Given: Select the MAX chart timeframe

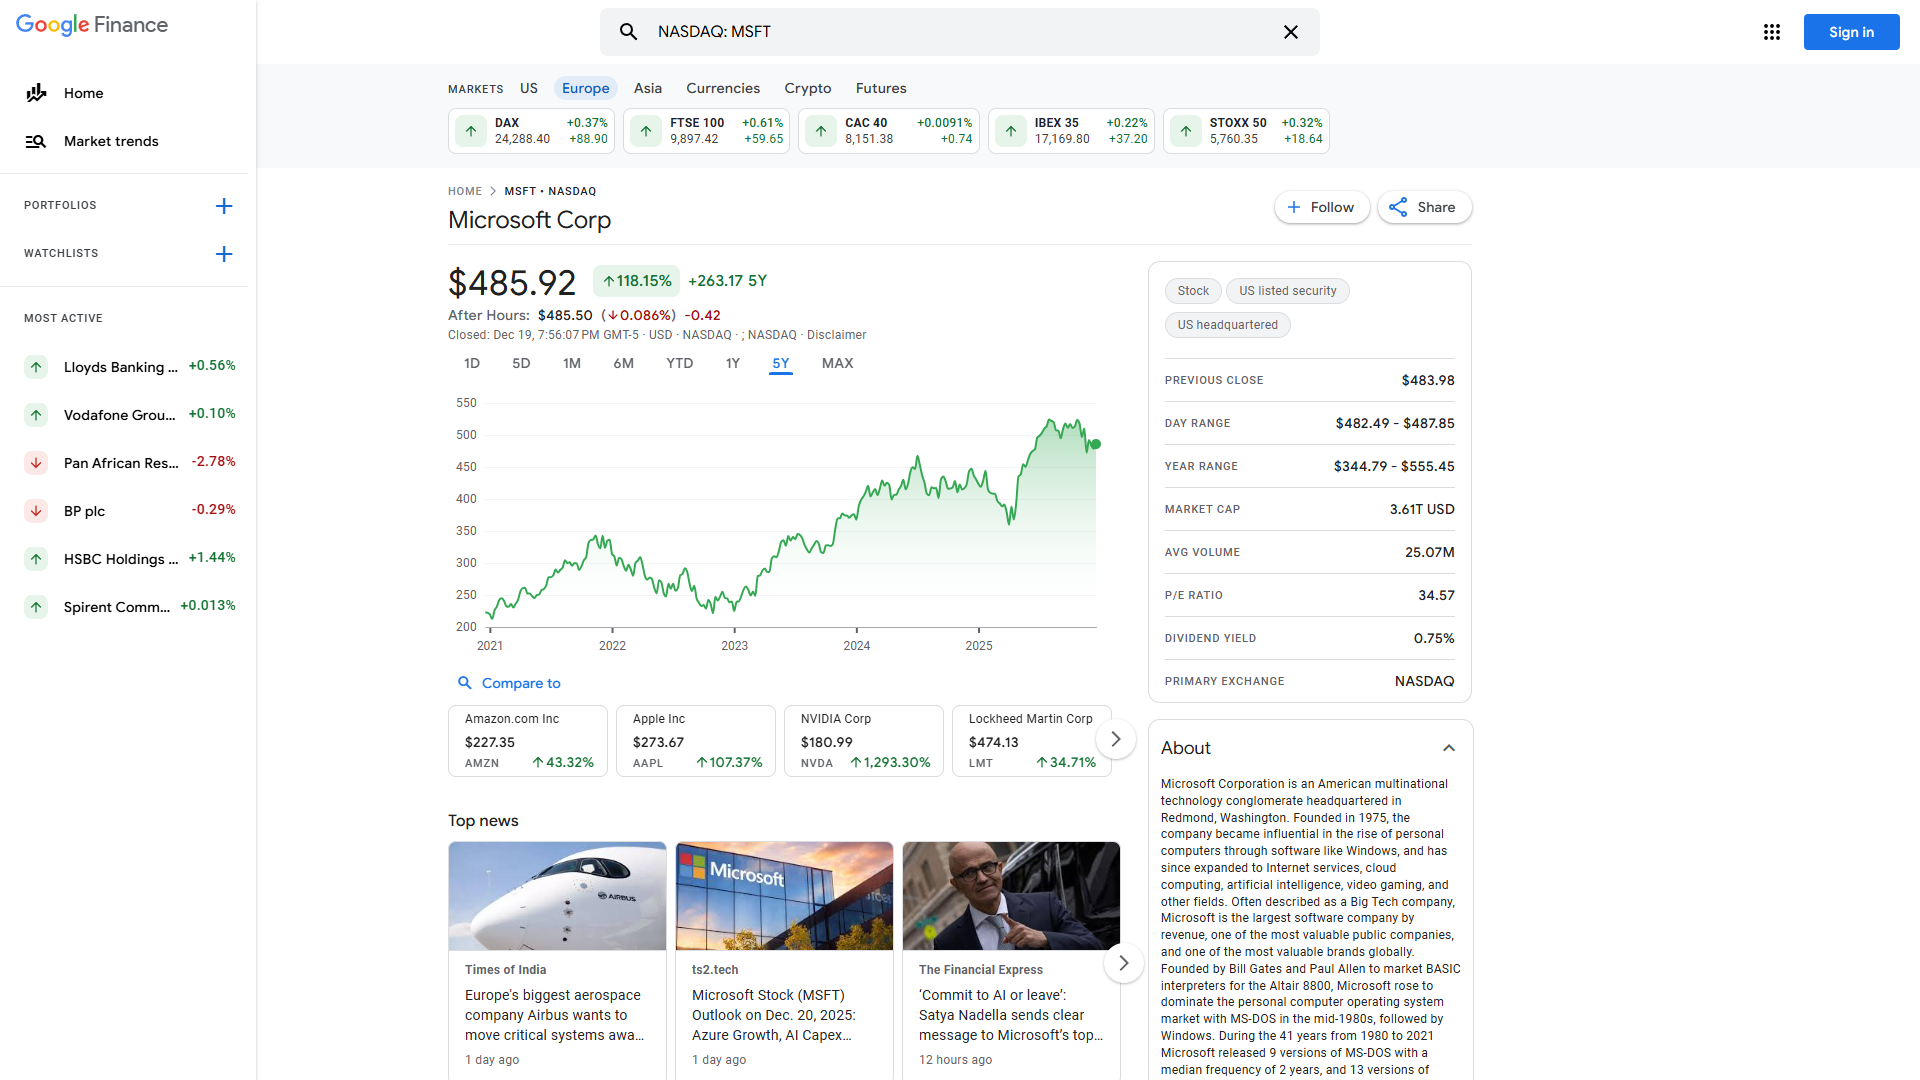Looking at the screenshot, I should pos(837,363).
